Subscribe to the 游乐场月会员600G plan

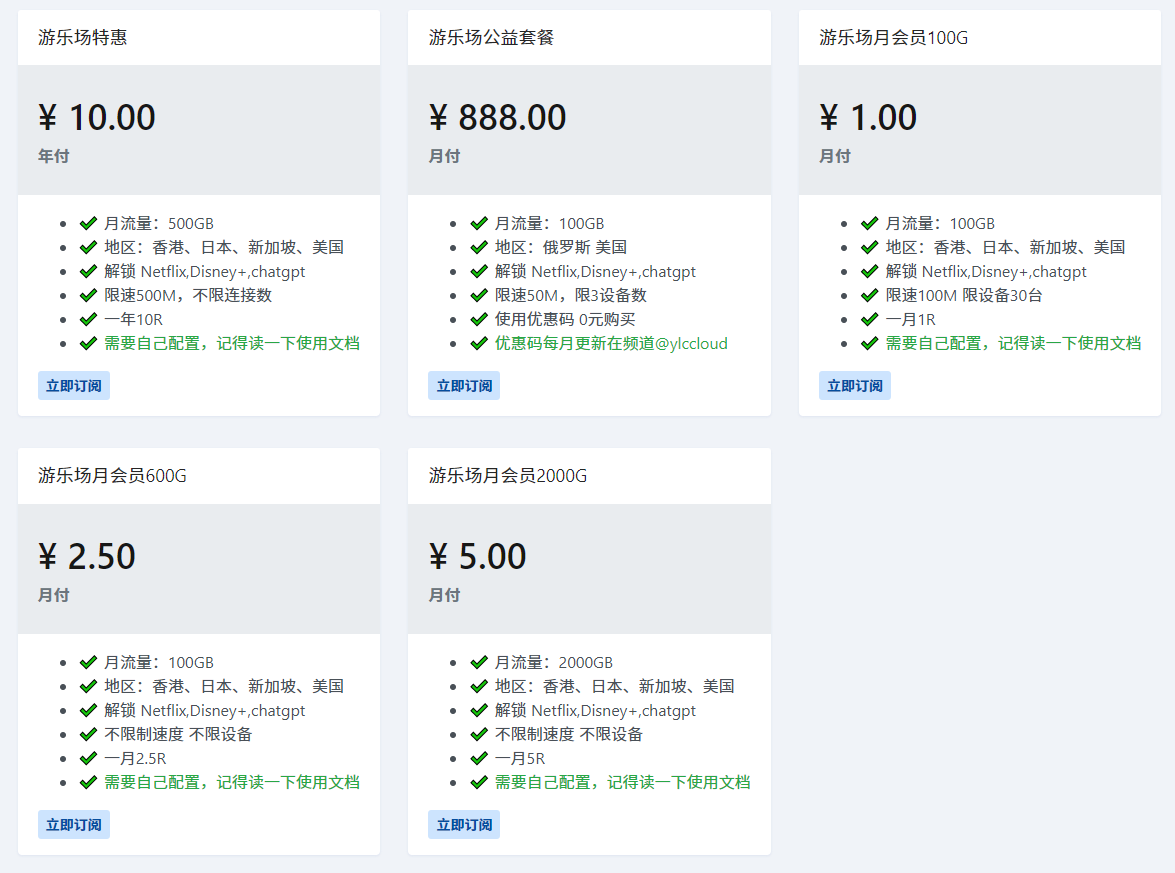(x=74, y=825)
